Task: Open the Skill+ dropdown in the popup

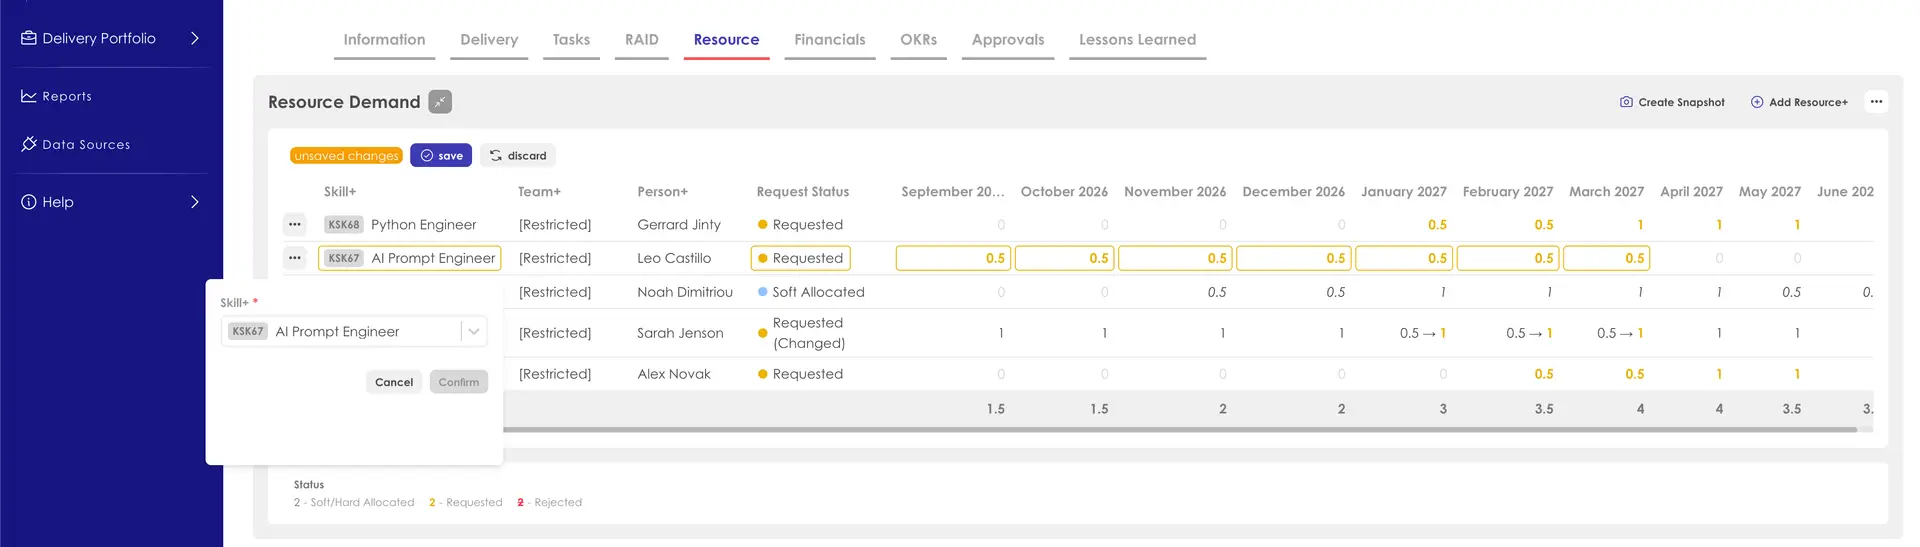Action: pyautogui.click(x=354, y=331)
